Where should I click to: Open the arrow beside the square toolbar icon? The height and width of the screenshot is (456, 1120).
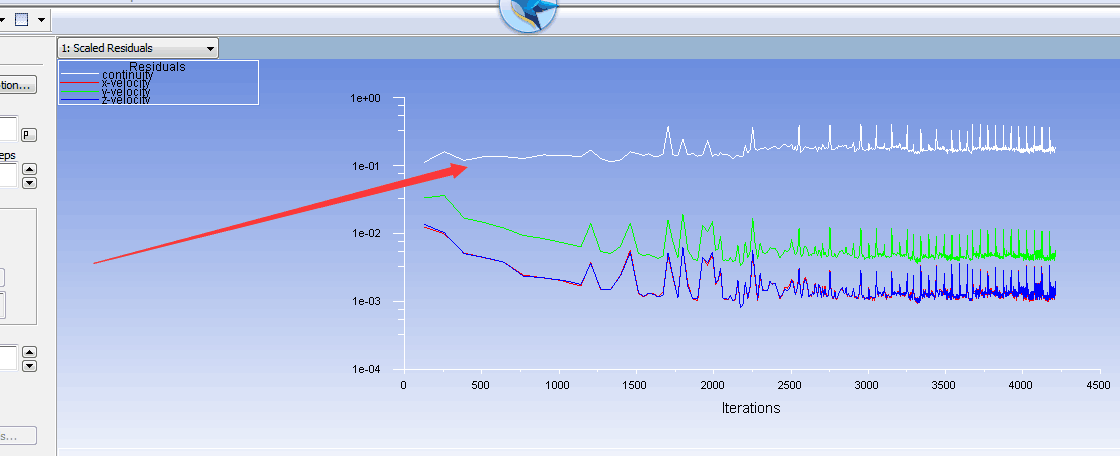click(x=40, y=19)
